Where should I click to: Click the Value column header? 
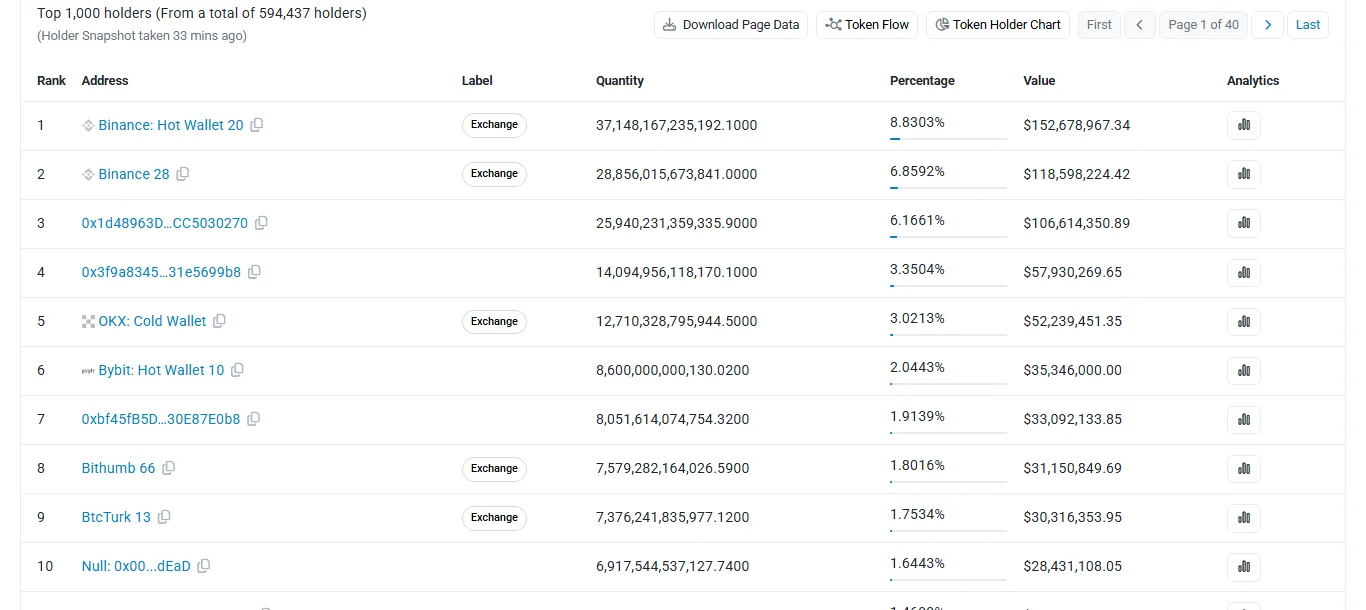[x=1039, y=81]
